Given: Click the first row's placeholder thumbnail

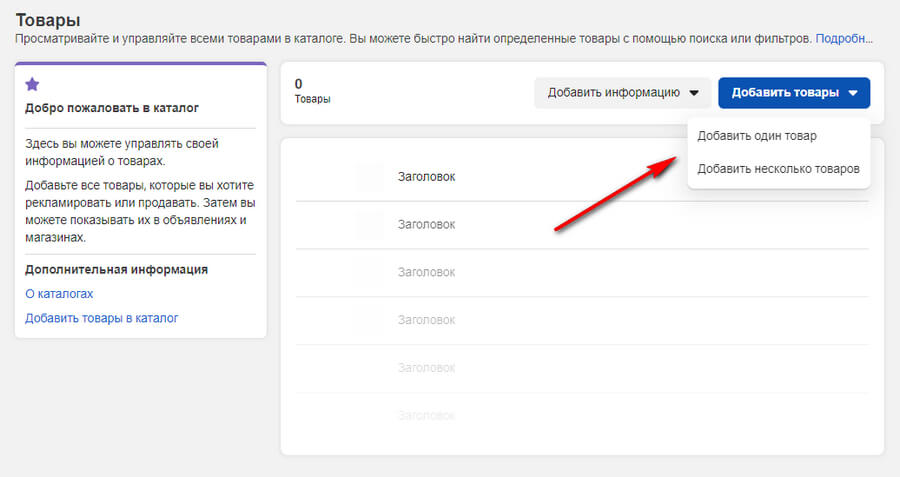Looking at the screenshot, I should coord(370,177).
